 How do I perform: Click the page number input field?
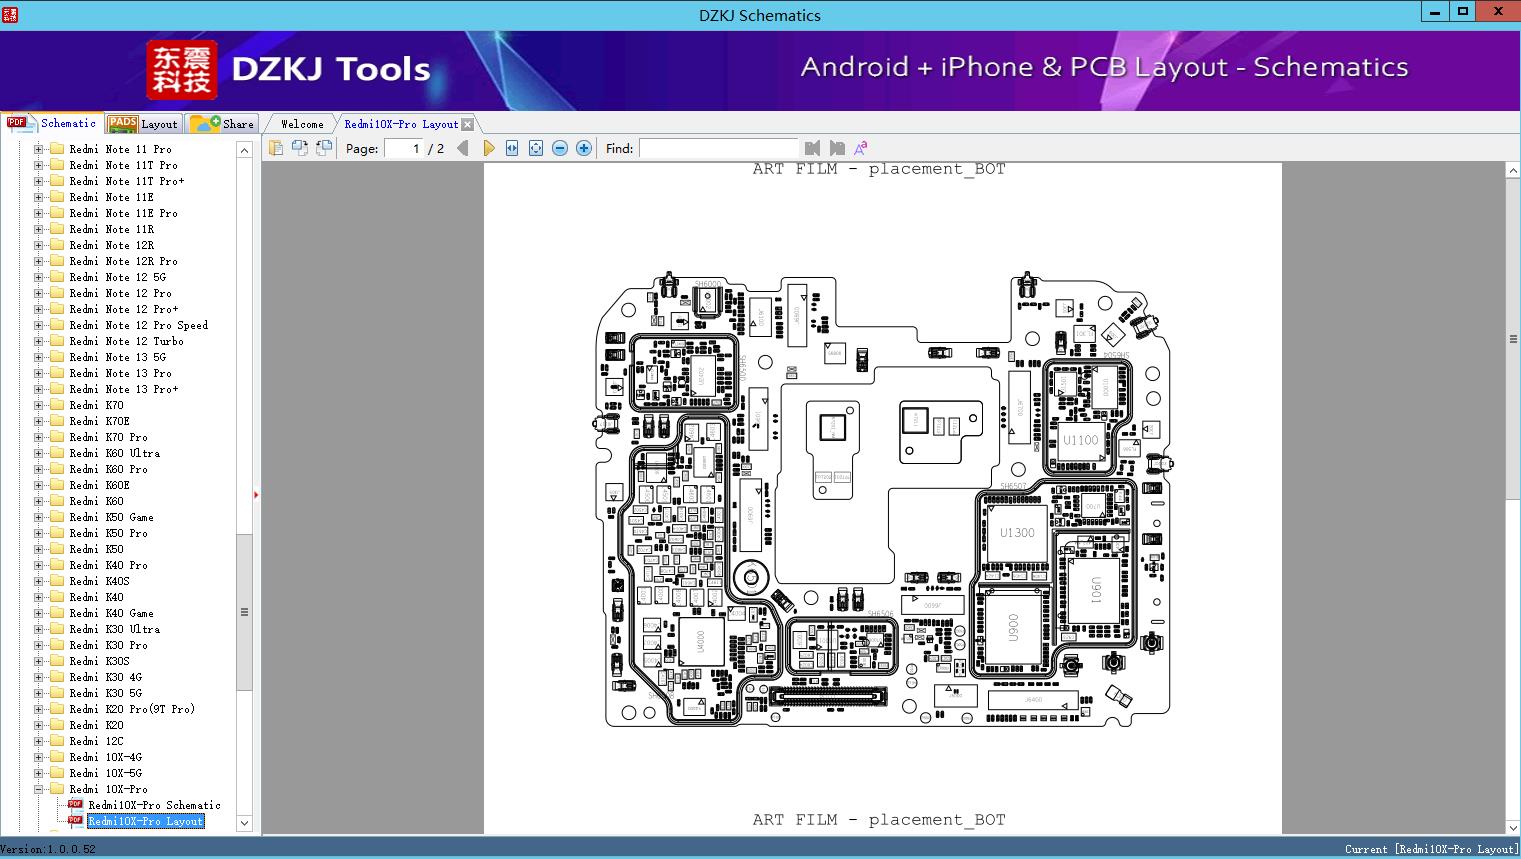point(404,148)
